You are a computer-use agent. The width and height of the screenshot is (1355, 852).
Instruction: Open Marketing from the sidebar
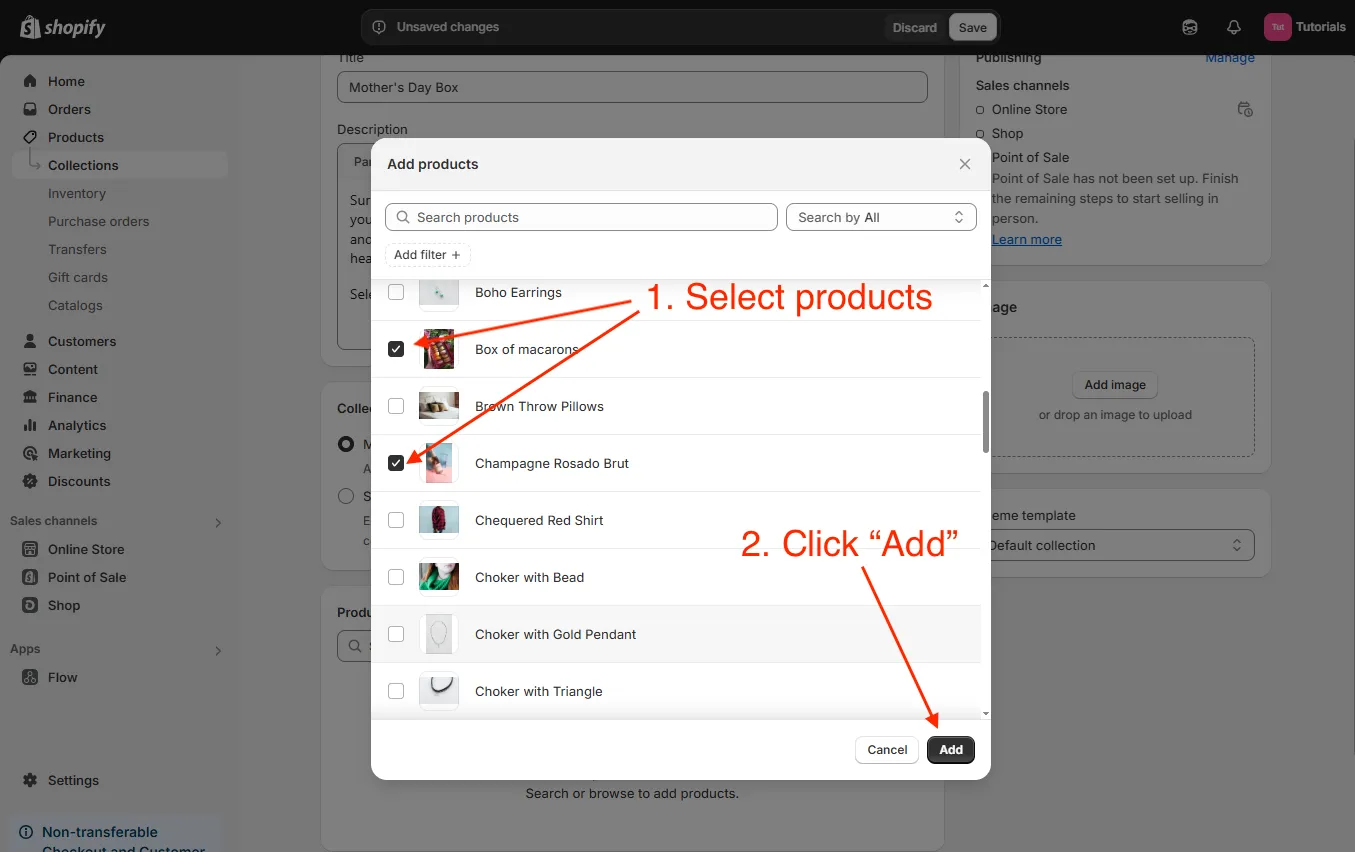[x=79, y=453]
